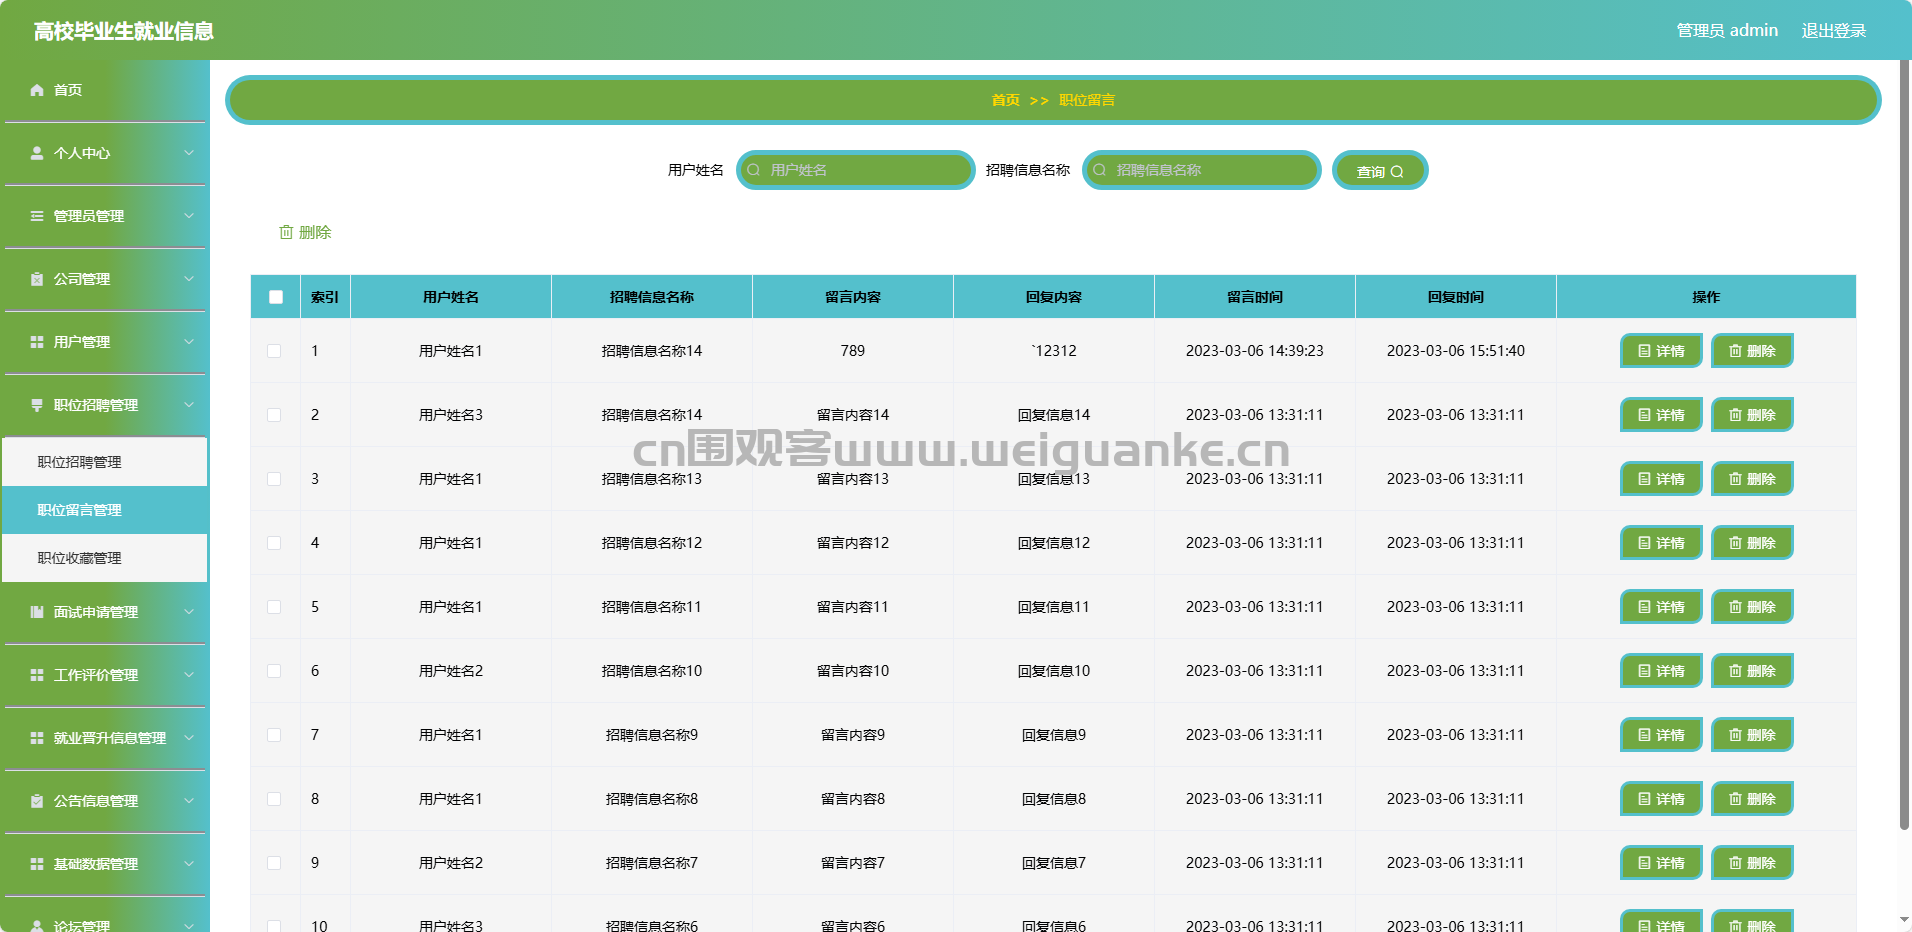Check the checkbox for row index 8
The height and width of the screenshot is (932, 1912).
pos(274,799)
